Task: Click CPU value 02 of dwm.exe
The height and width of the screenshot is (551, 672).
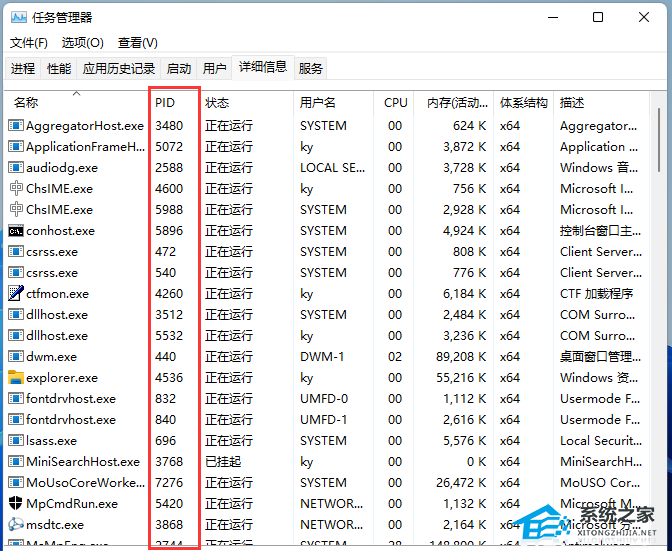Action: coord(395,356)
